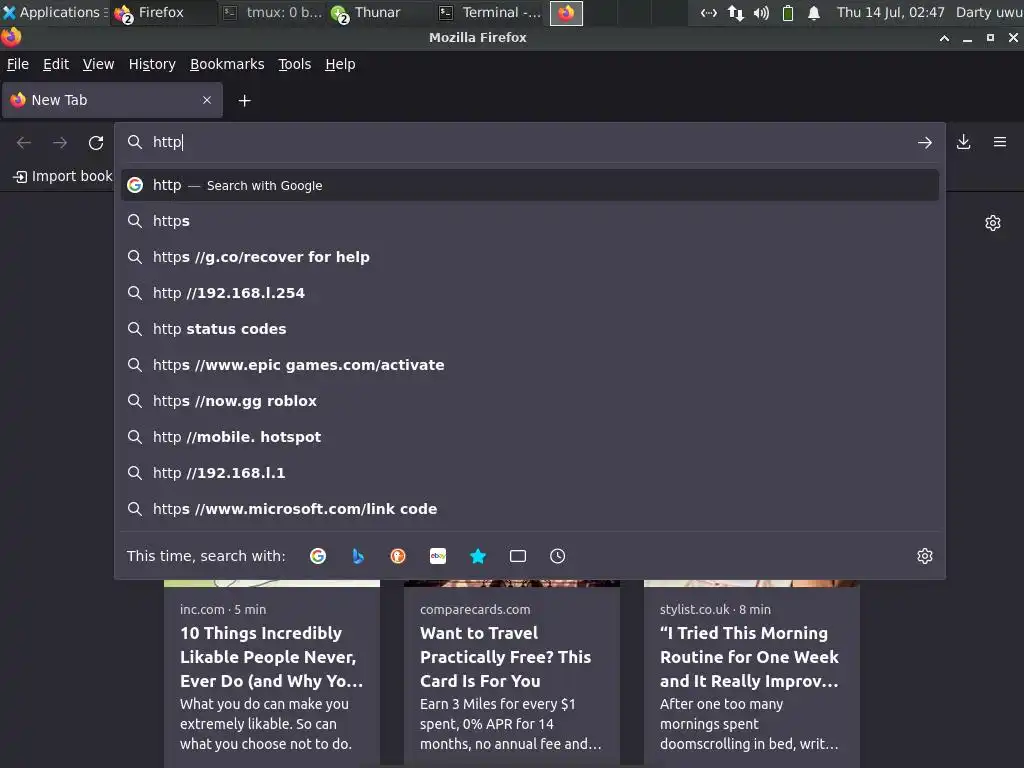Open the notifications bell in system tray
This screenshot has width=1024, height=768.
point(814,13)
